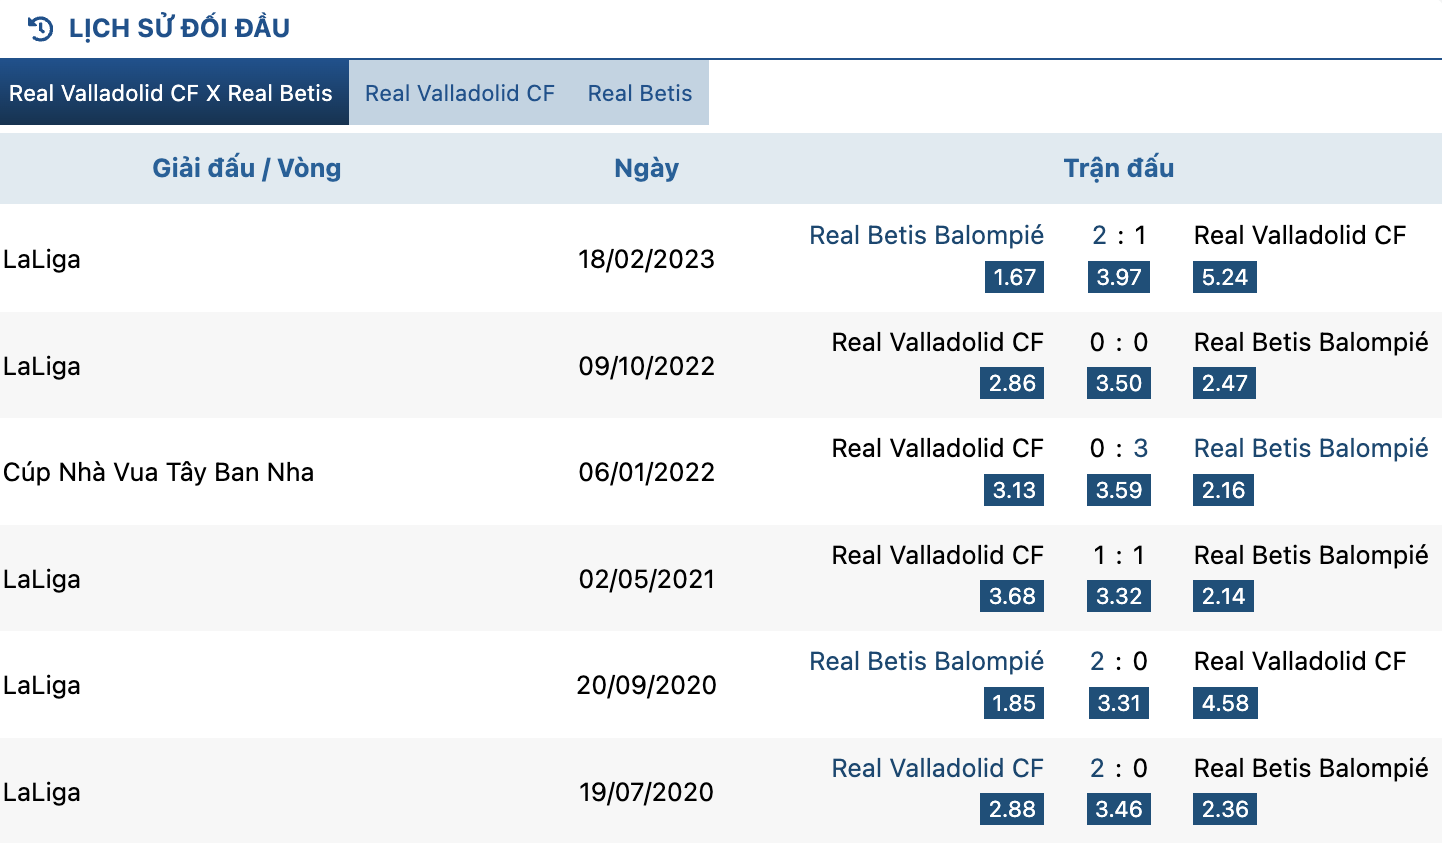Click the 3.50 draw odds badge

[1119, 383]
